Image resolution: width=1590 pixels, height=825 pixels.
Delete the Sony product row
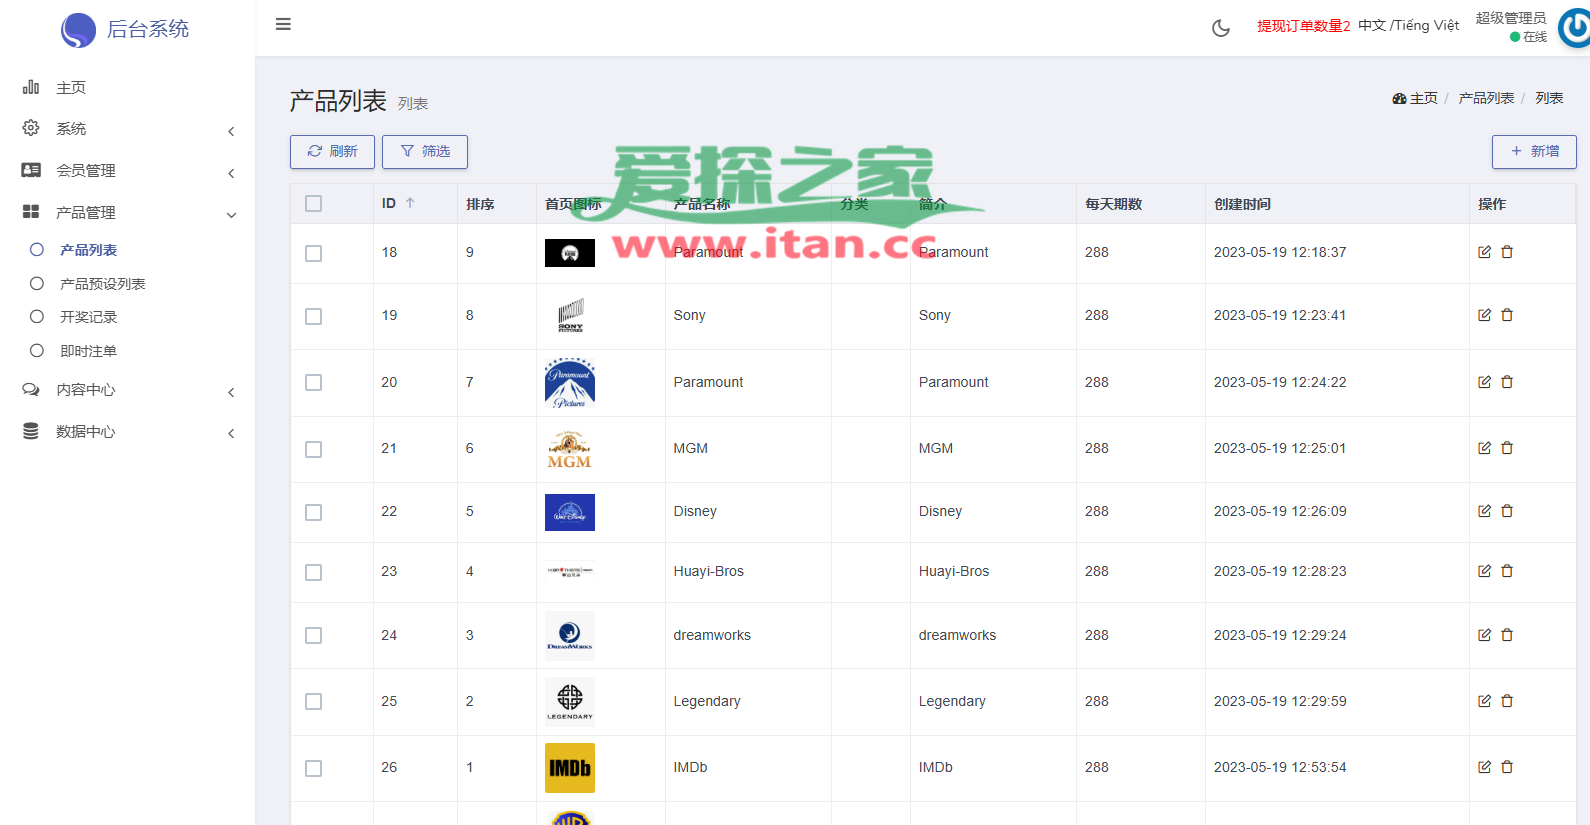(x=1507, y=315)
